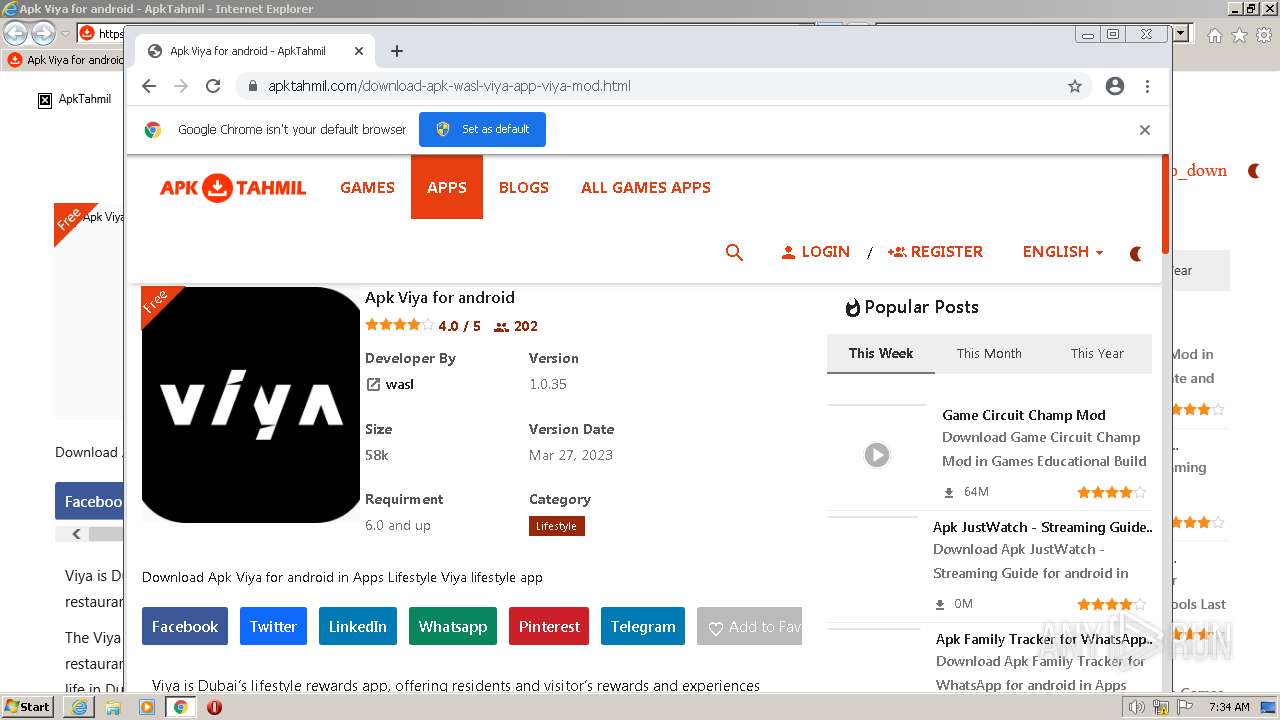This screenshot has width=1280, height=720.
Task: Click the 7:34 AM system clock
Action: [1229, 707]
